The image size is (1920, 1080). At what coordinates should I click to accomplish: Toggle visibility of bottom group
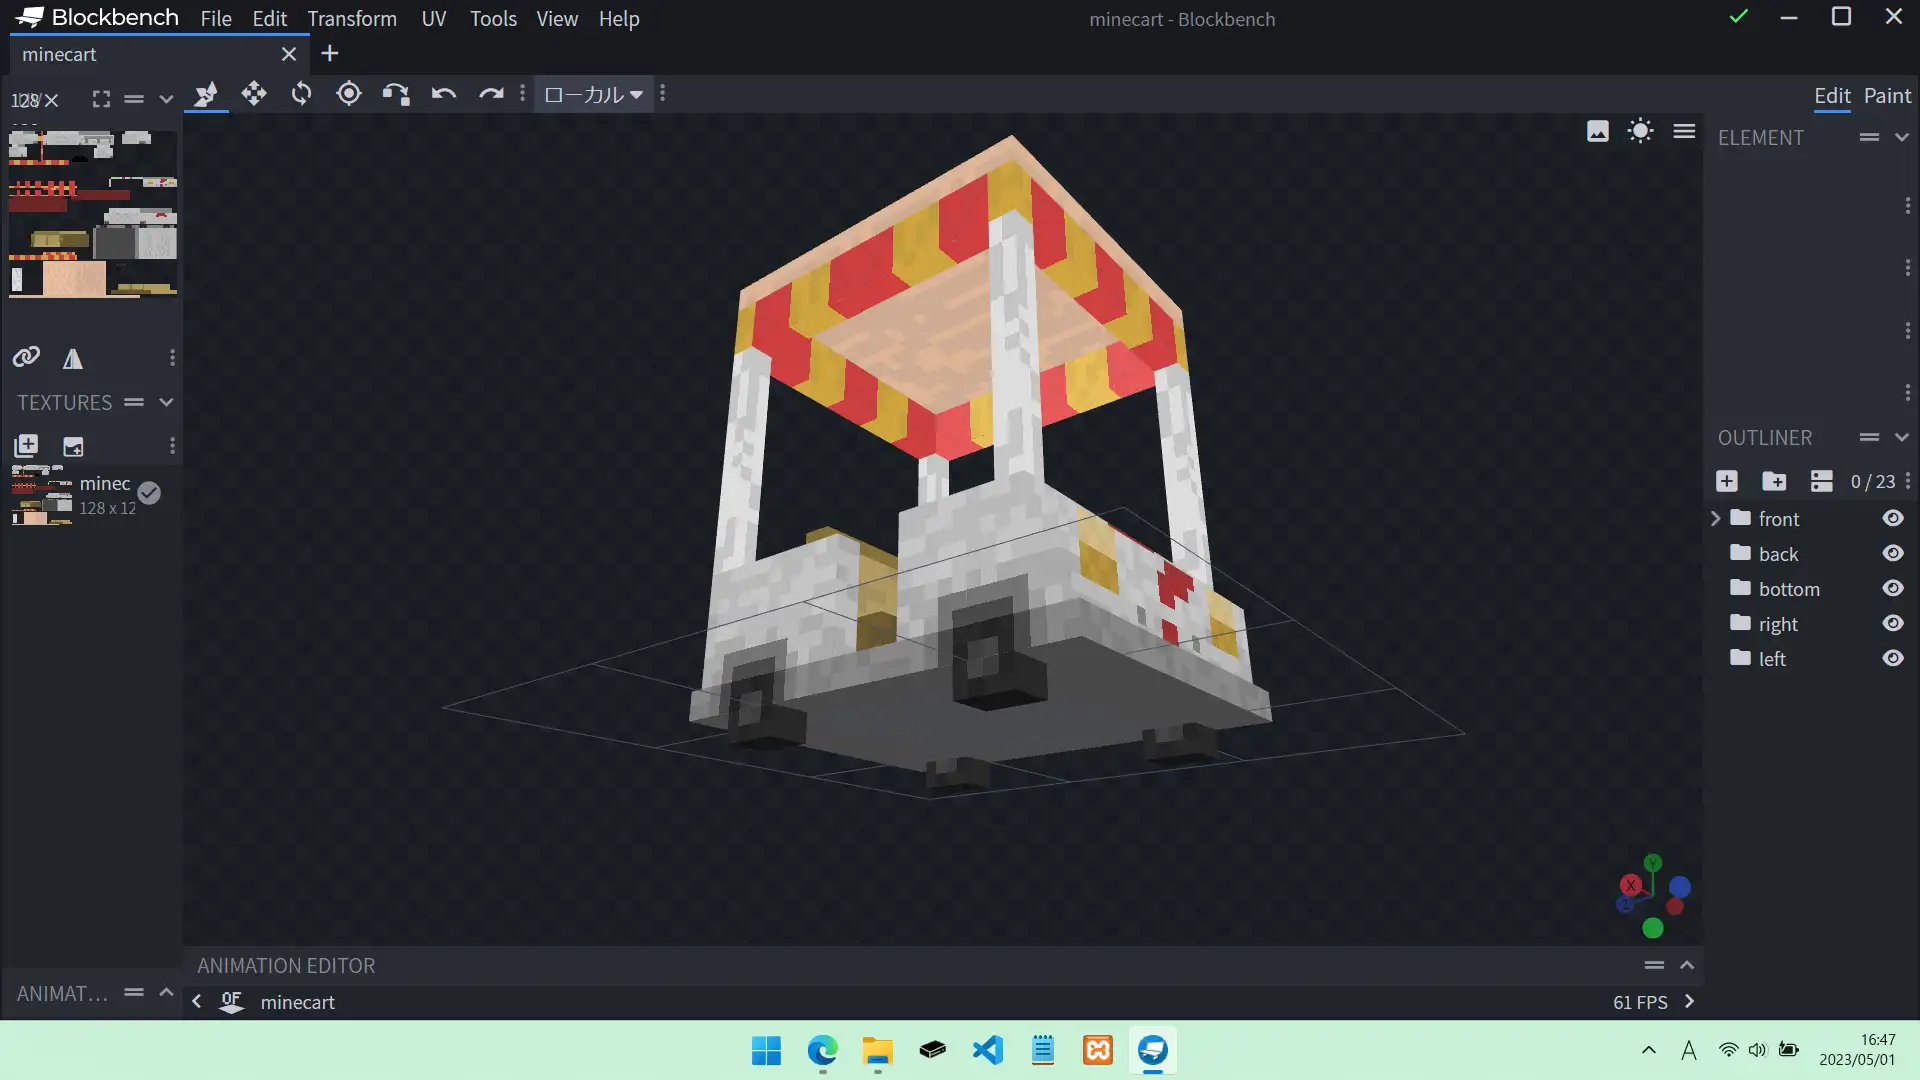point(1892,588)
